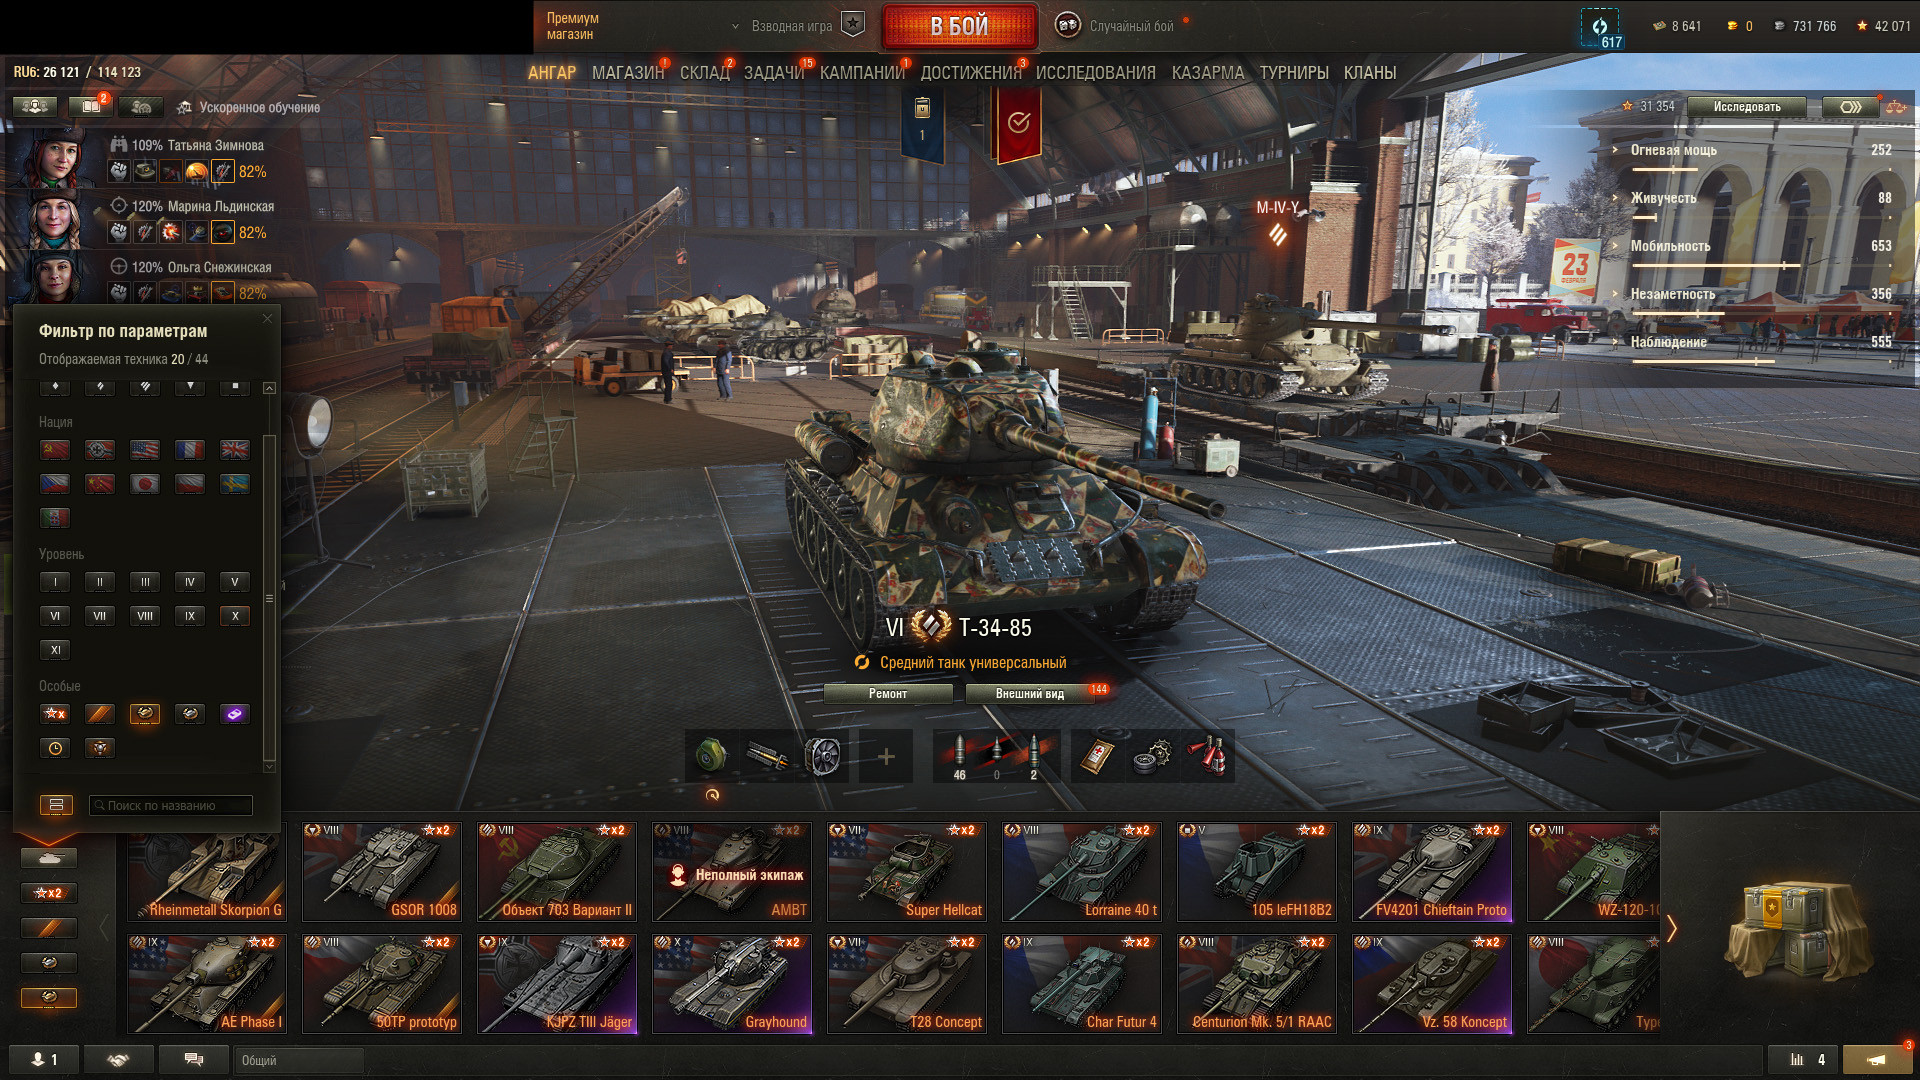Screen dimensions: 1920x1080
Task: Open the chat channels speech bubble icon
Action: (x=194, y=1060)
